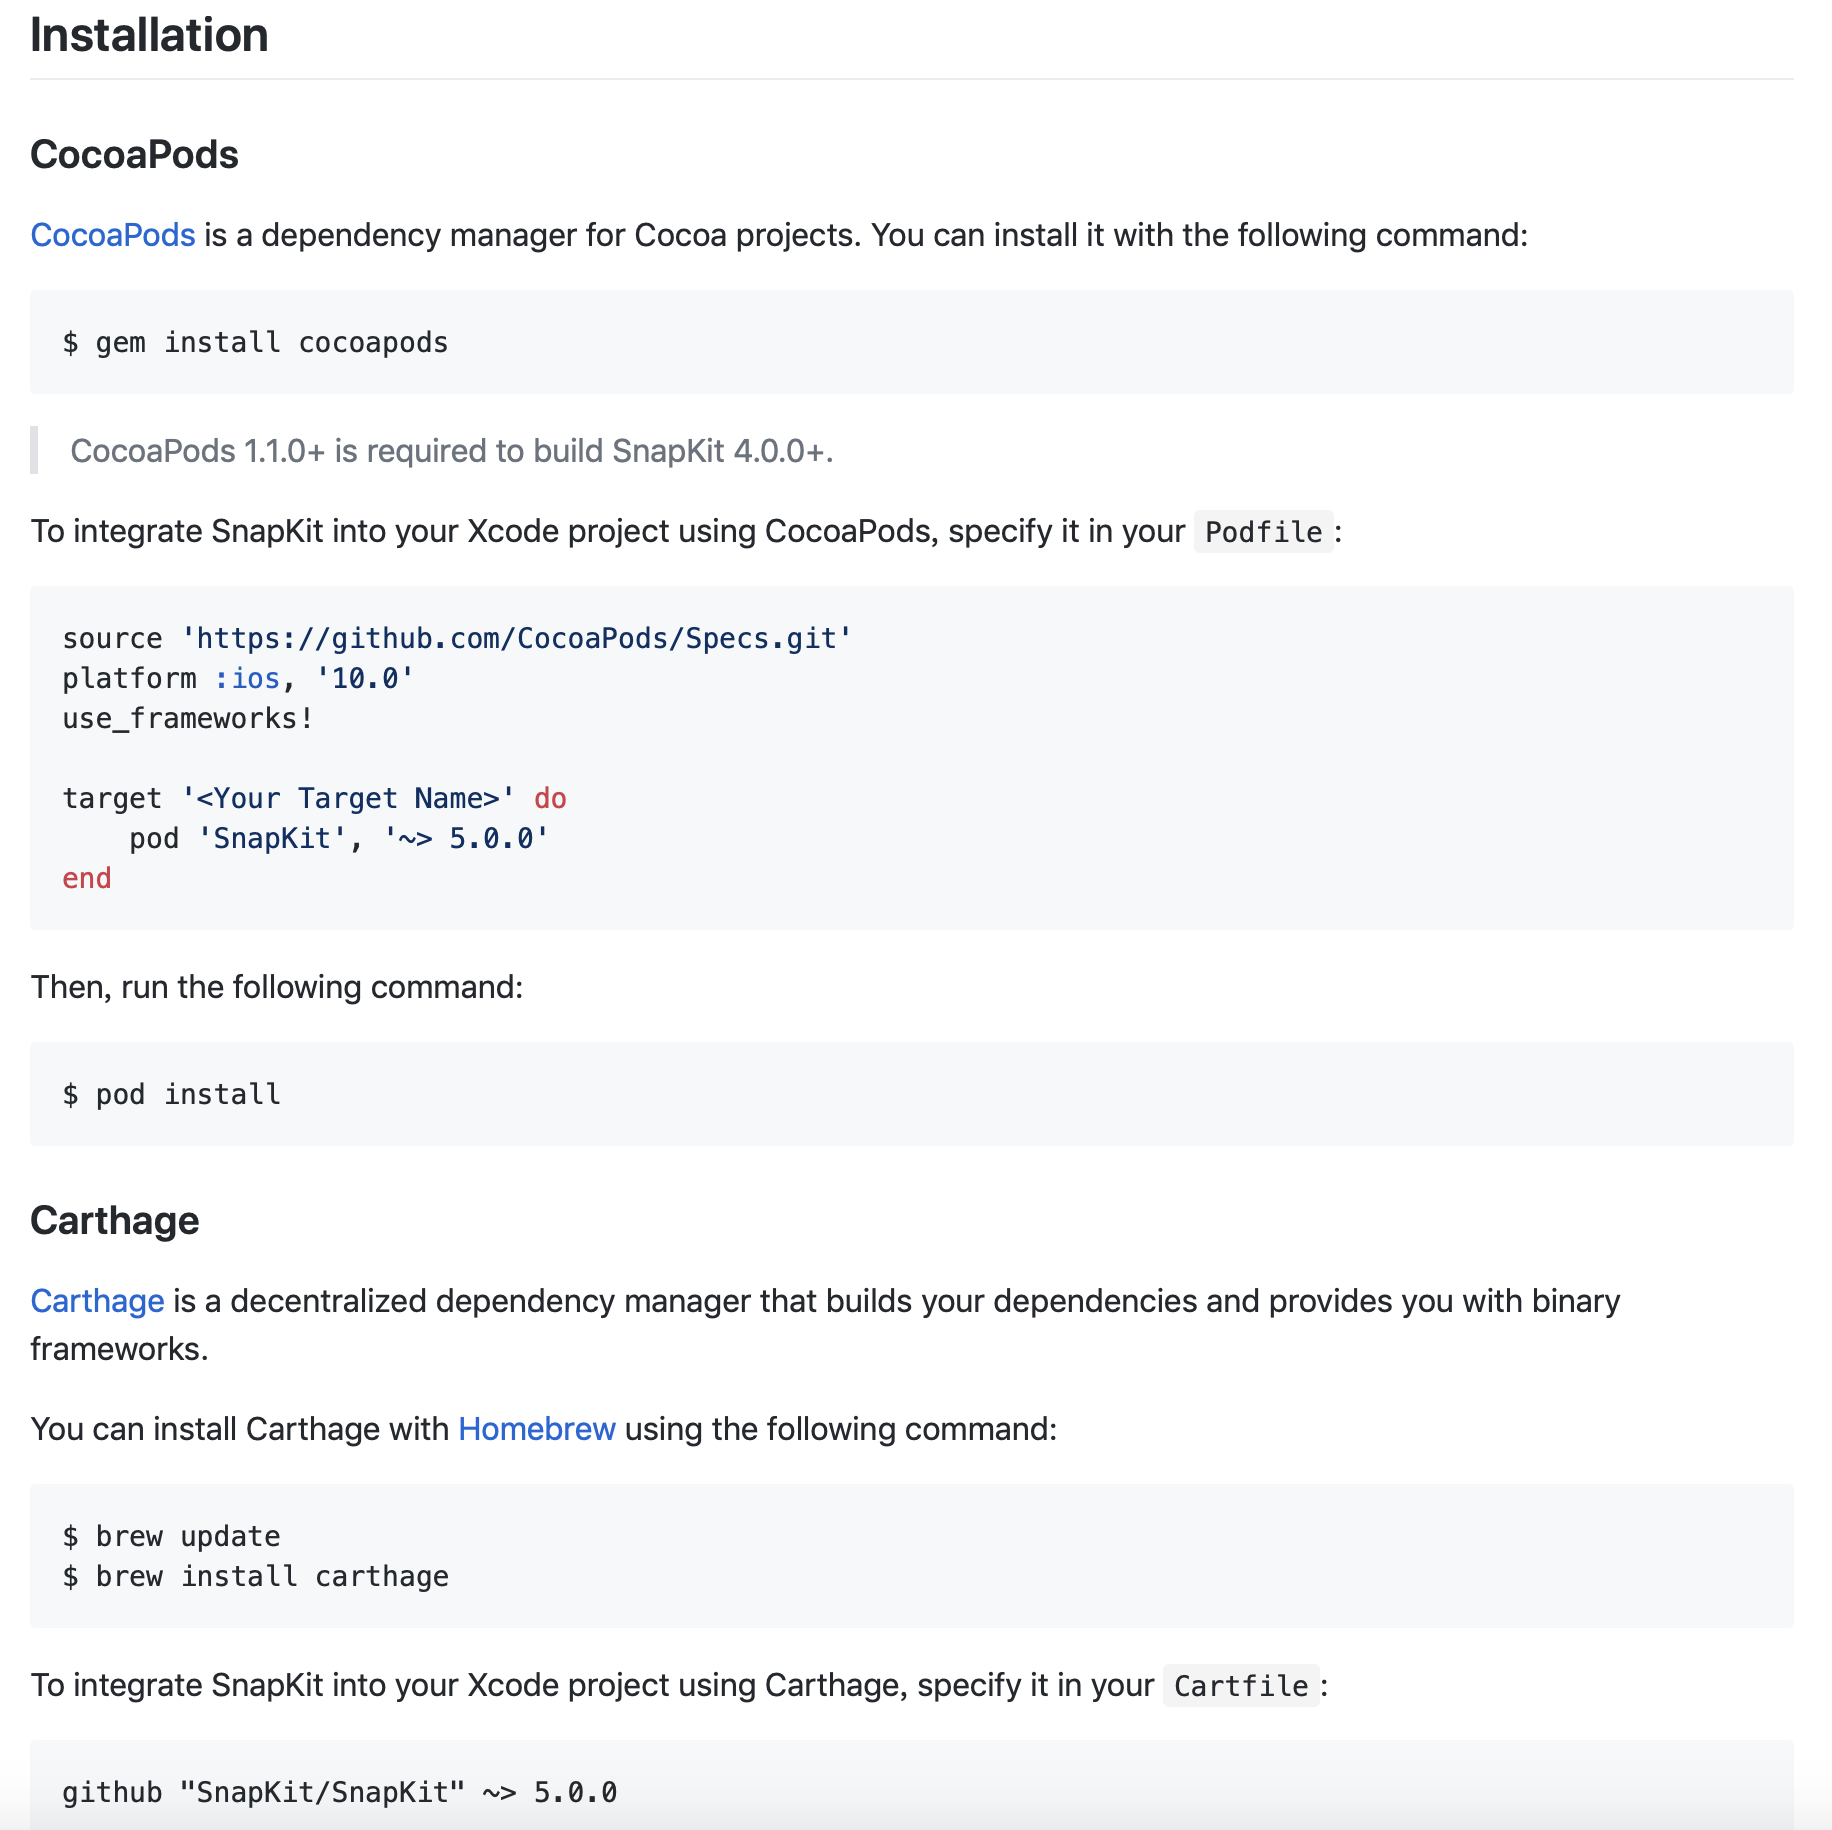Viewport: 1832px width, 1830px height.
Task: Click 'Then, run the following command:' text
Action: tap(277, 987)
